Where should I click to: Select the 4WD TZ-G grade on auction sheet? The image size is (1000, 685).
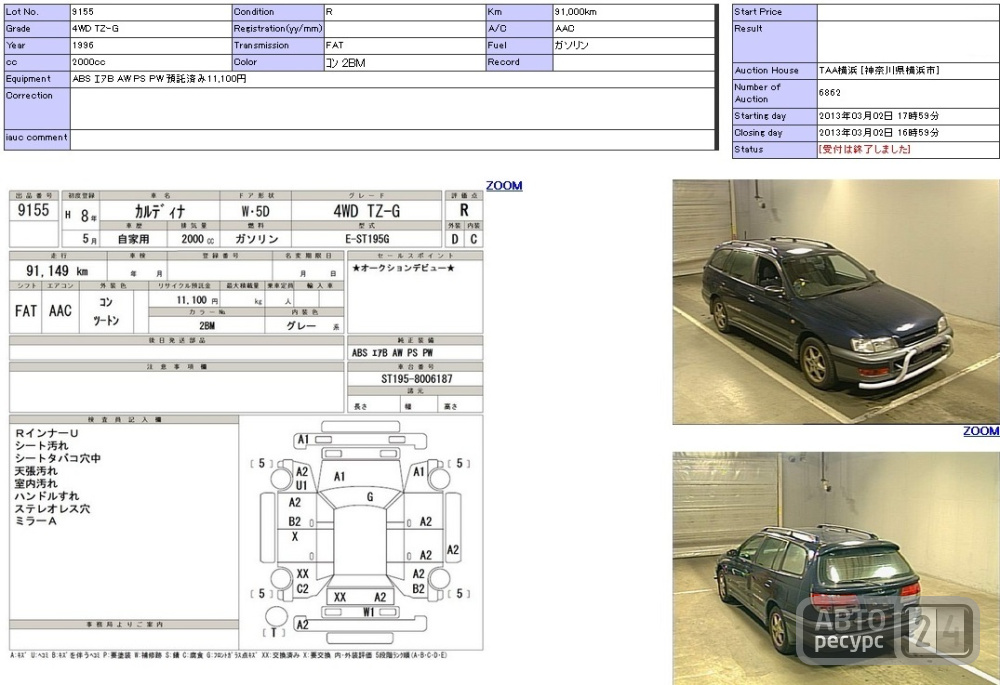(x=366, y=211)
